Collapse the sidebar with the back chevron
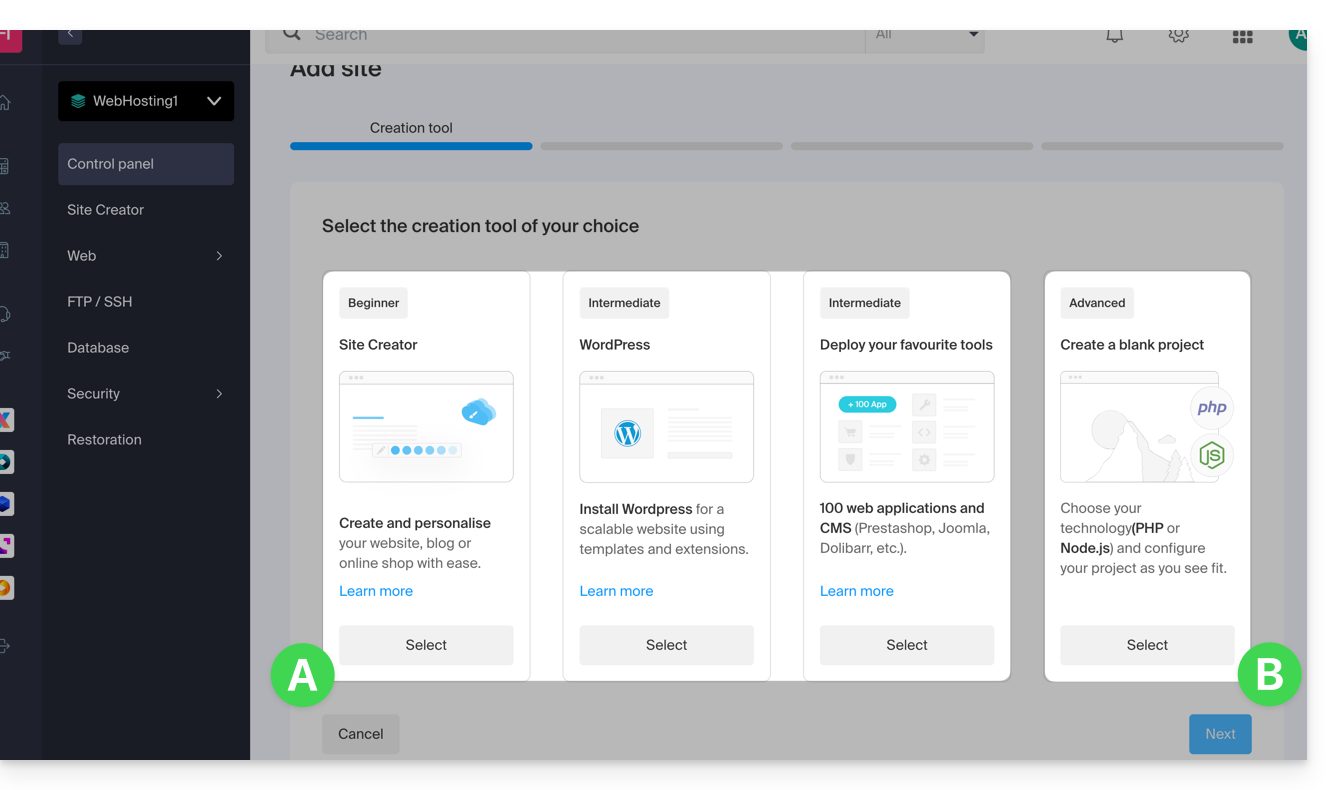The image size is (1337, 790). [70, 35]
